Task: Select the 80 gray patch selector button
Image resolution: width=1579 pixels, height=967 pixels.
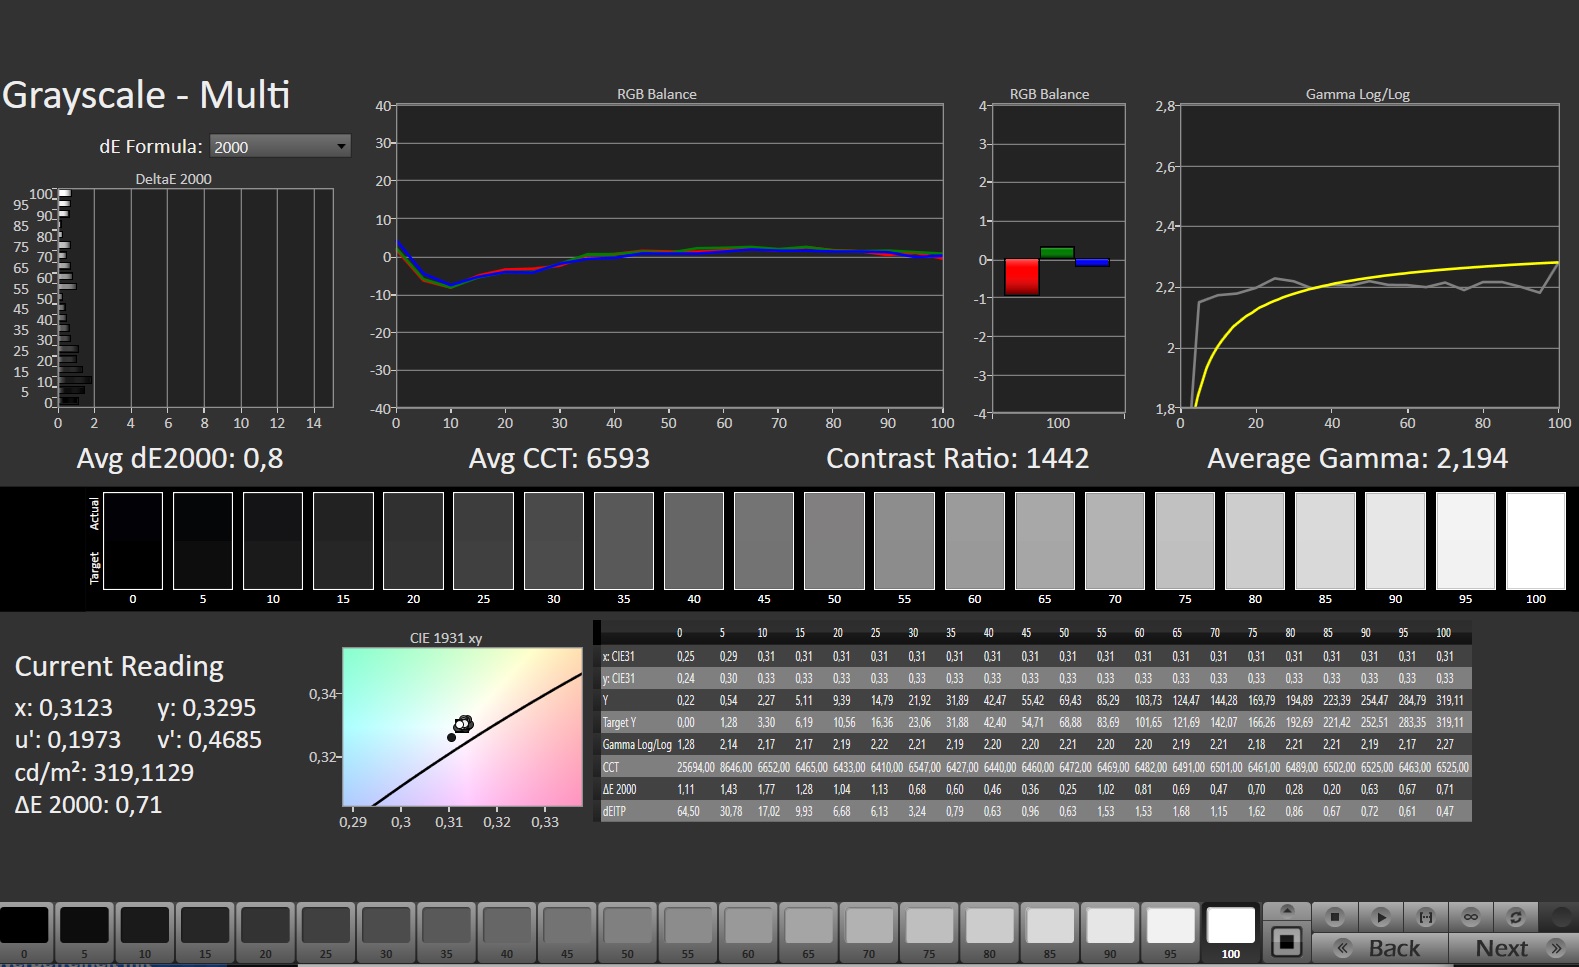Action: click(989, 932)
